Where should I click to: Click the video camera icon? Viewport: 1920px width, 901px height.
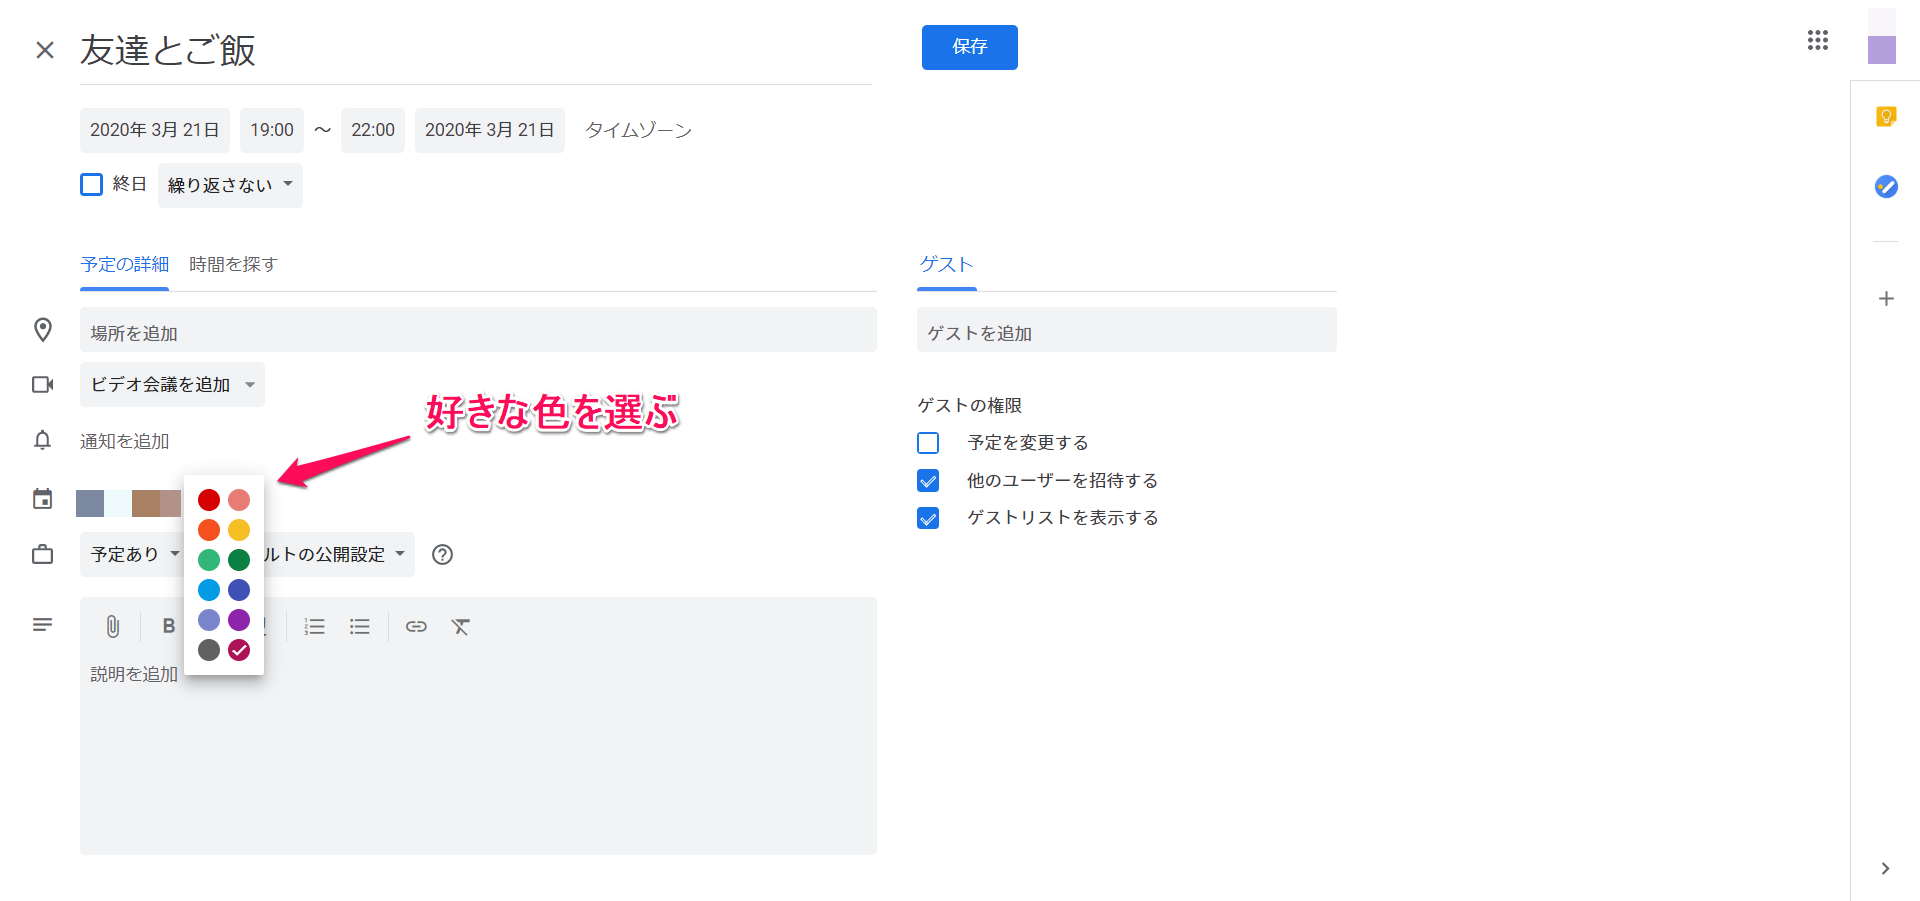[x=43, y=384]
